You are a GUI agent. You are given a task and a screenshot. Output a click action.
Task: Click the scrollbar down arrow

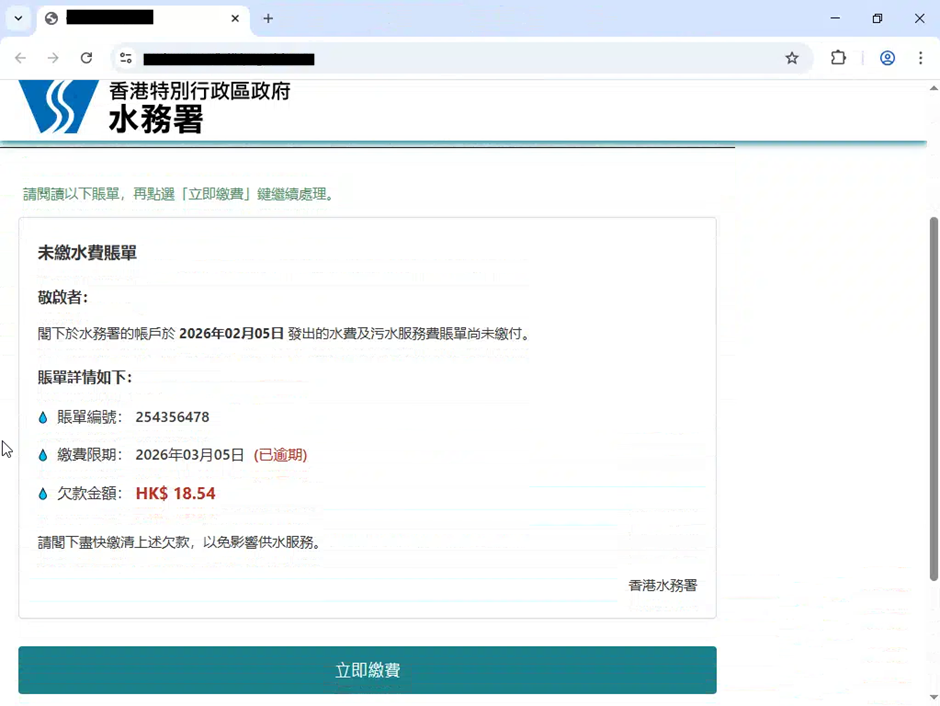pyautogui.click(x=934, y=697)
